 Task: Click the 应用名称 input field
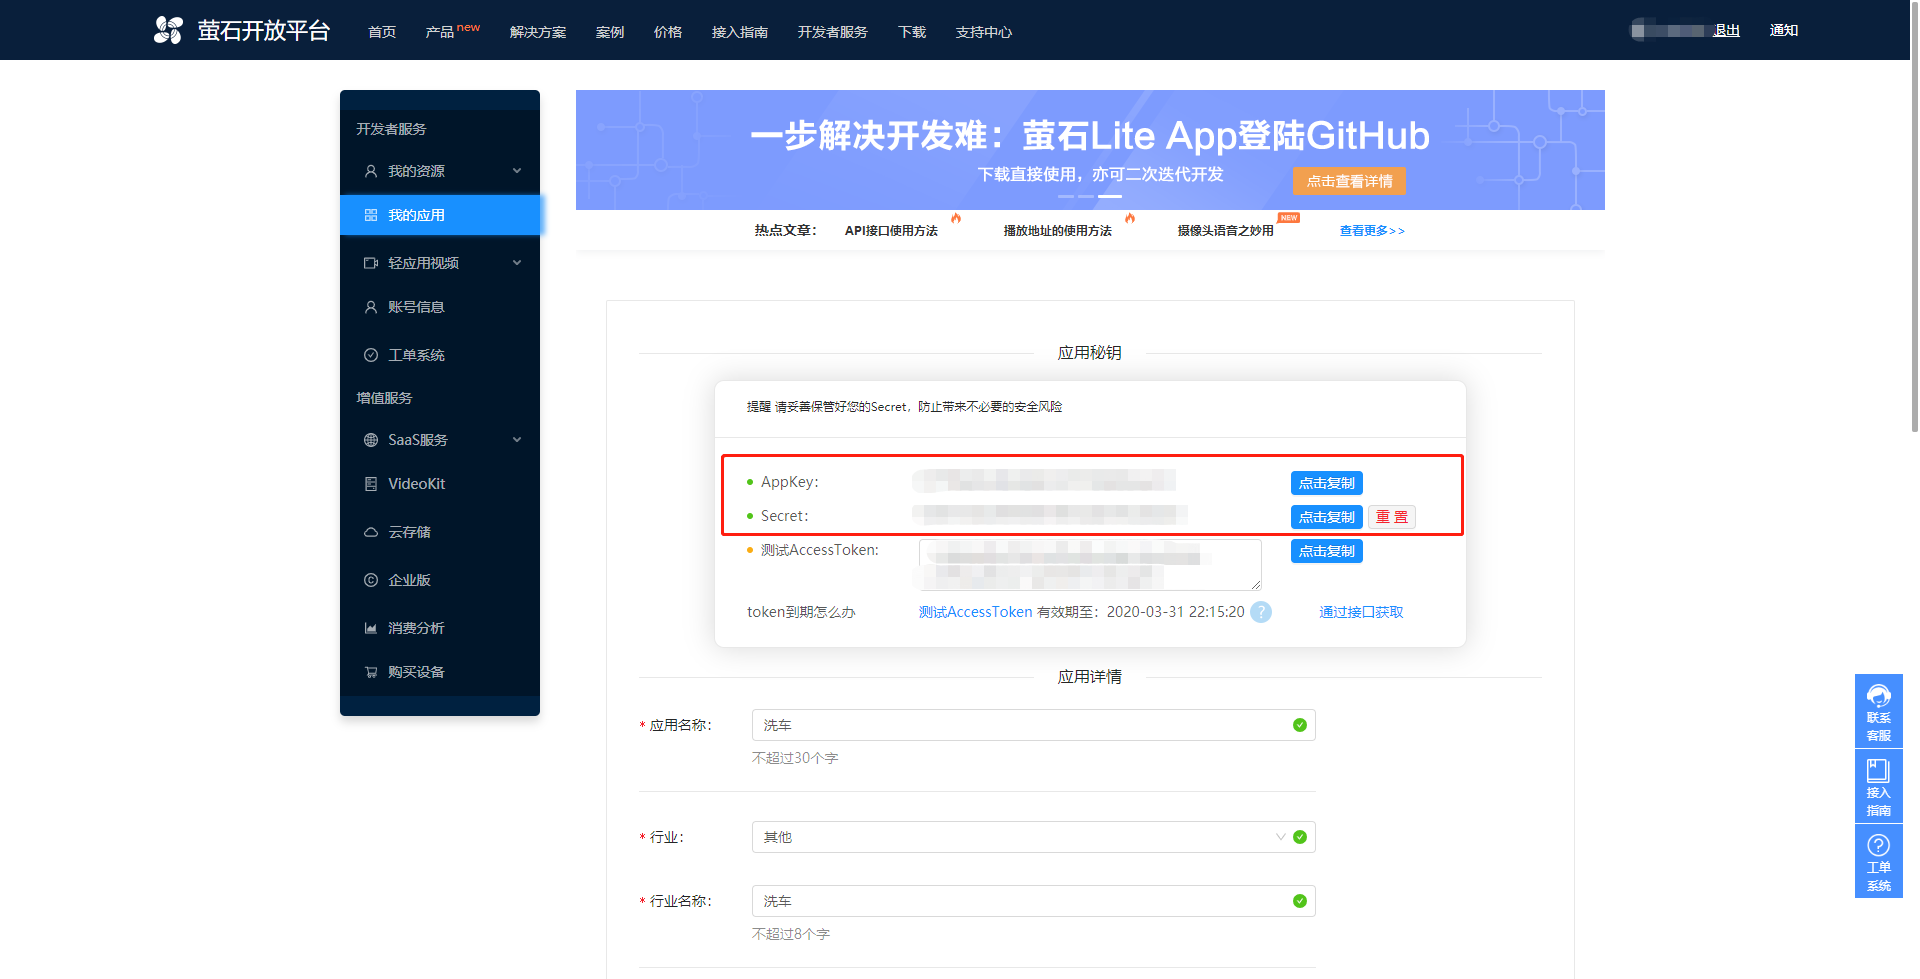tap(1034, 725)
